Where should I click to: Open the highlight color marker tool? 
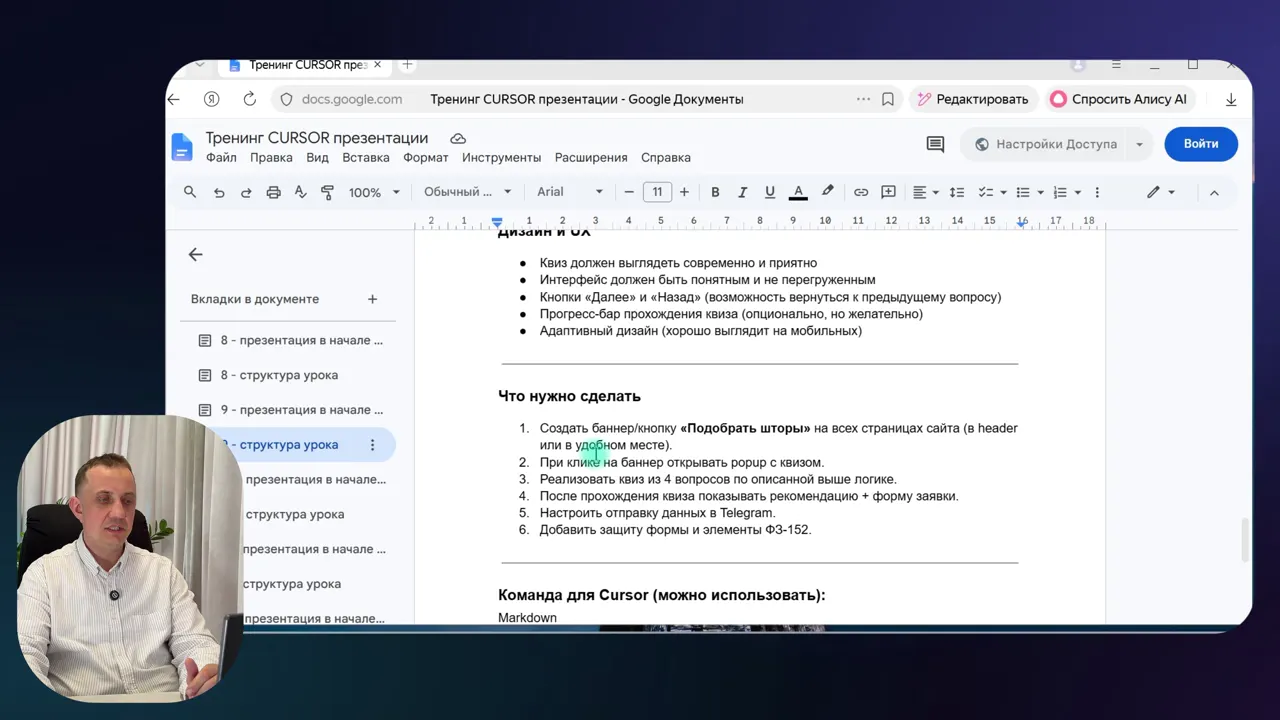[827, 192]
